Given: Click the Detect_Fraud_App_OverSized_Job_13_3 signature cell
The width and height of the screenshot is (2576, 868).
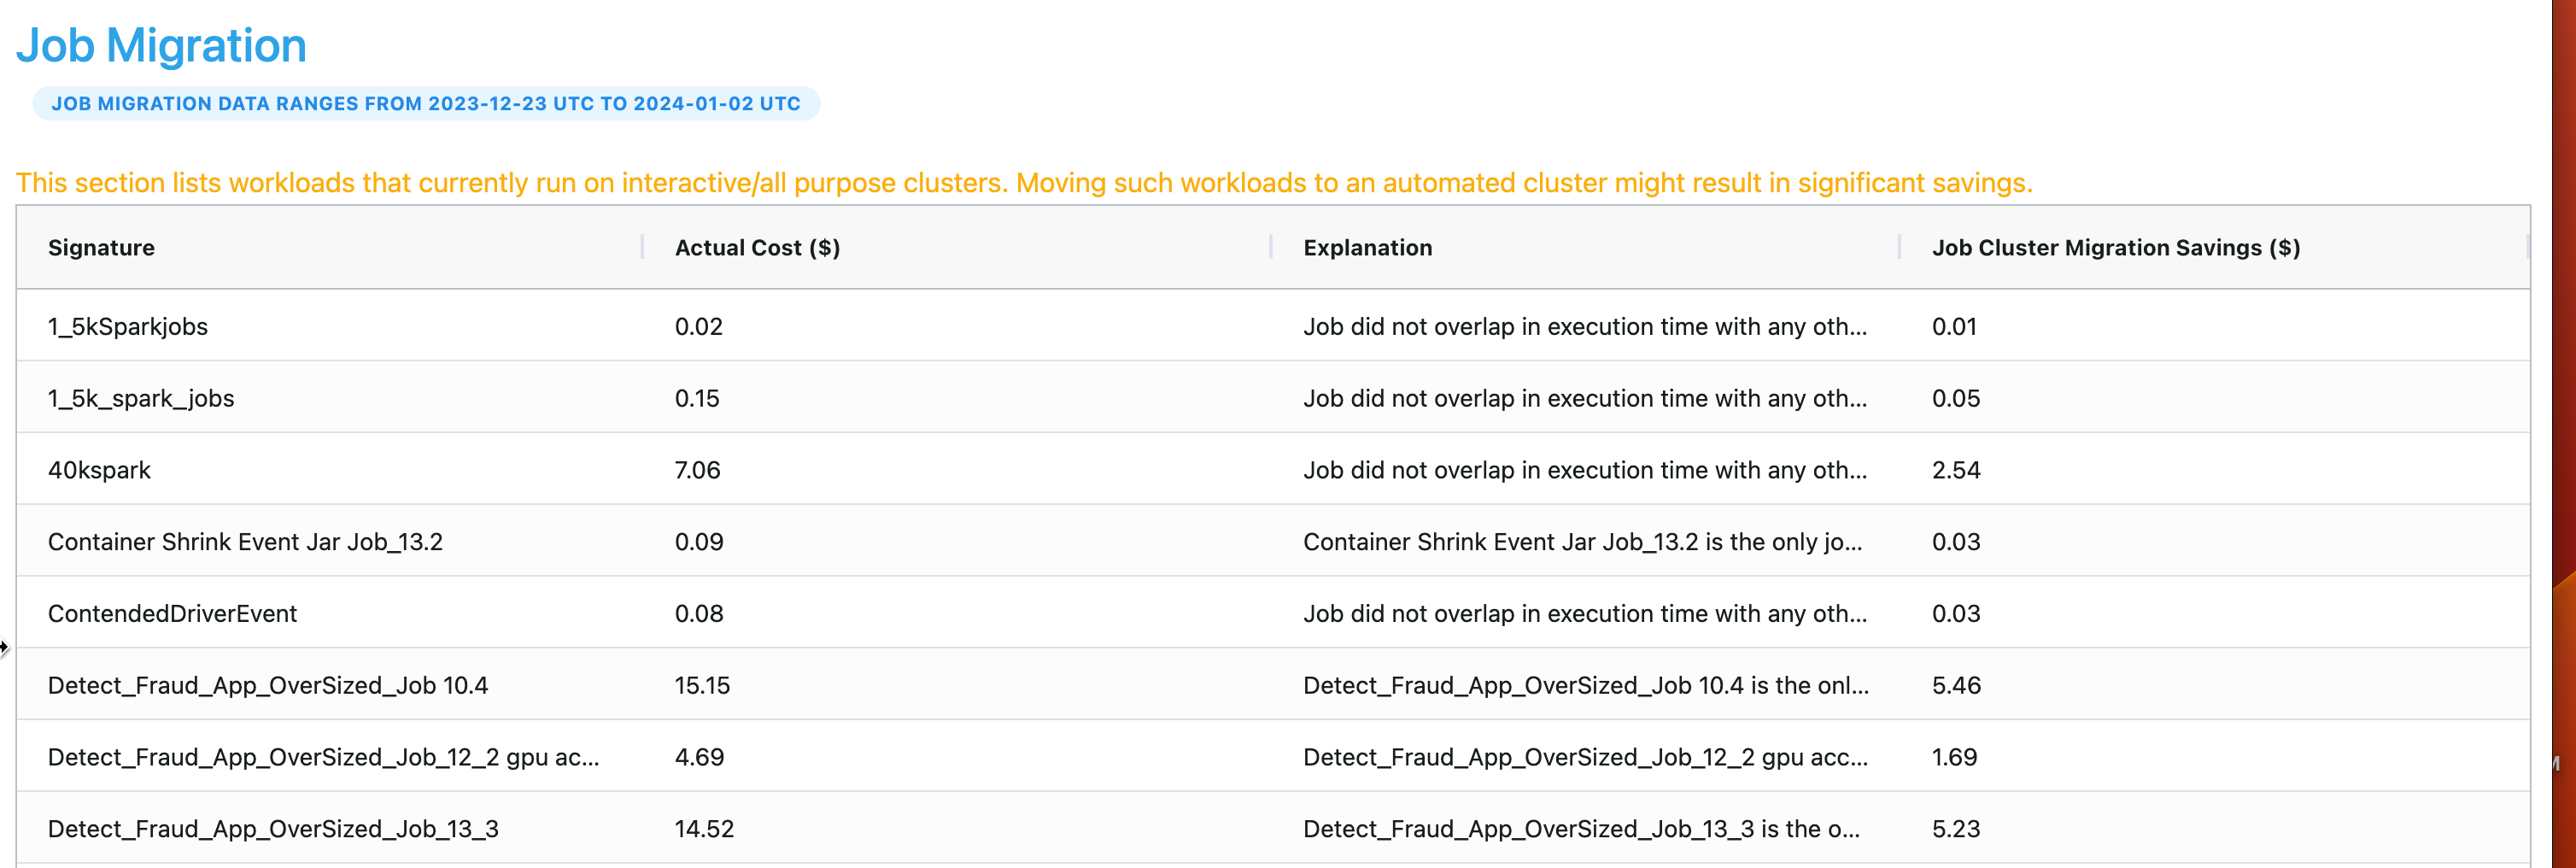Looking at the screenshot, I should tap(273, 830).
